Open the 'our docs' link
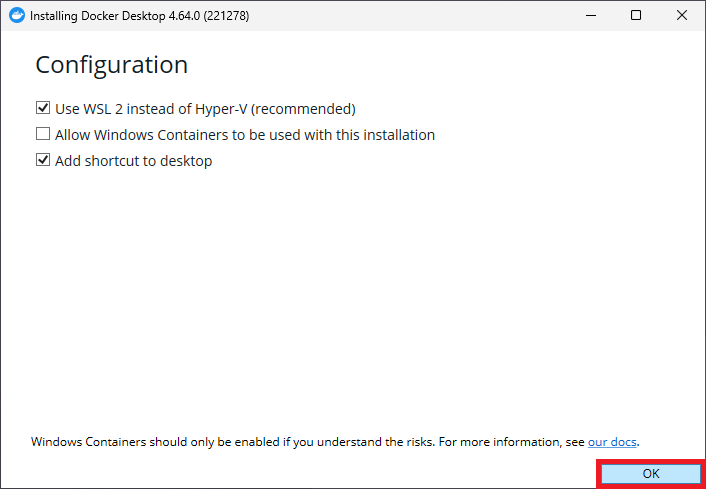The width and height of the screenshot is (706, 489). pyautogui.click(x=611, y=441)
